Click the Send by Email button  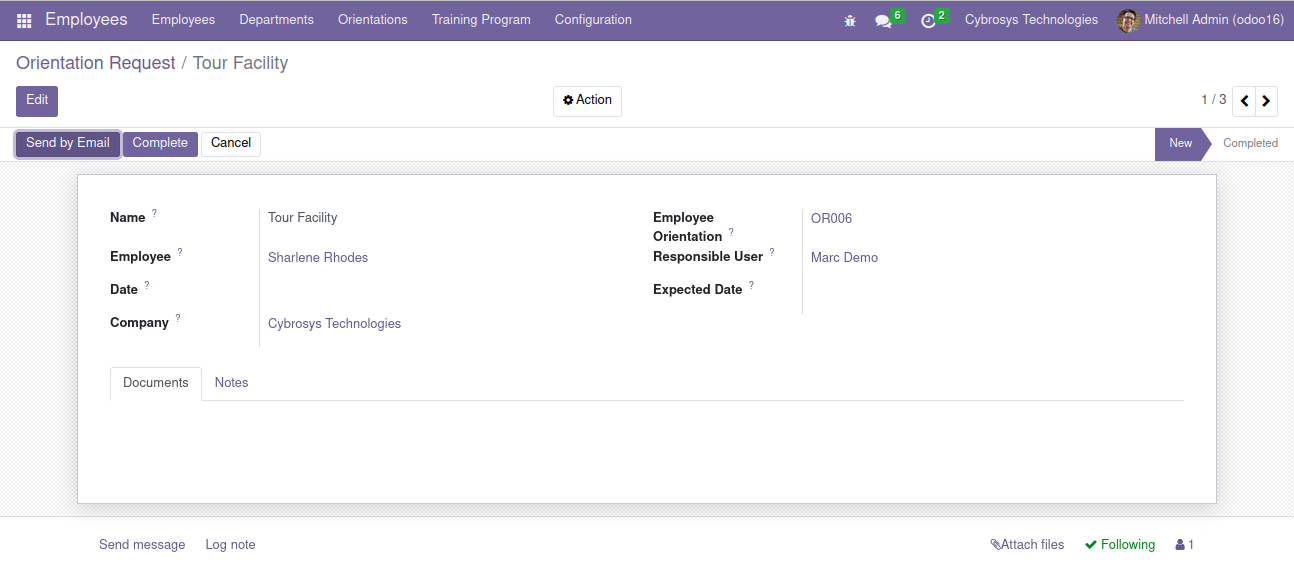pos(68,144)
